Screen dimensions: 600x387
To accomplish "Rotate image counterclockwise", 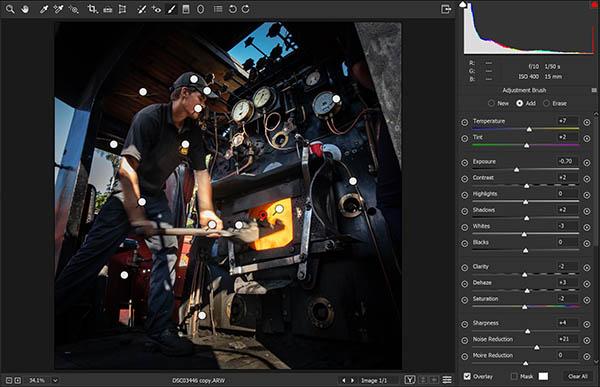I will 232,9.
